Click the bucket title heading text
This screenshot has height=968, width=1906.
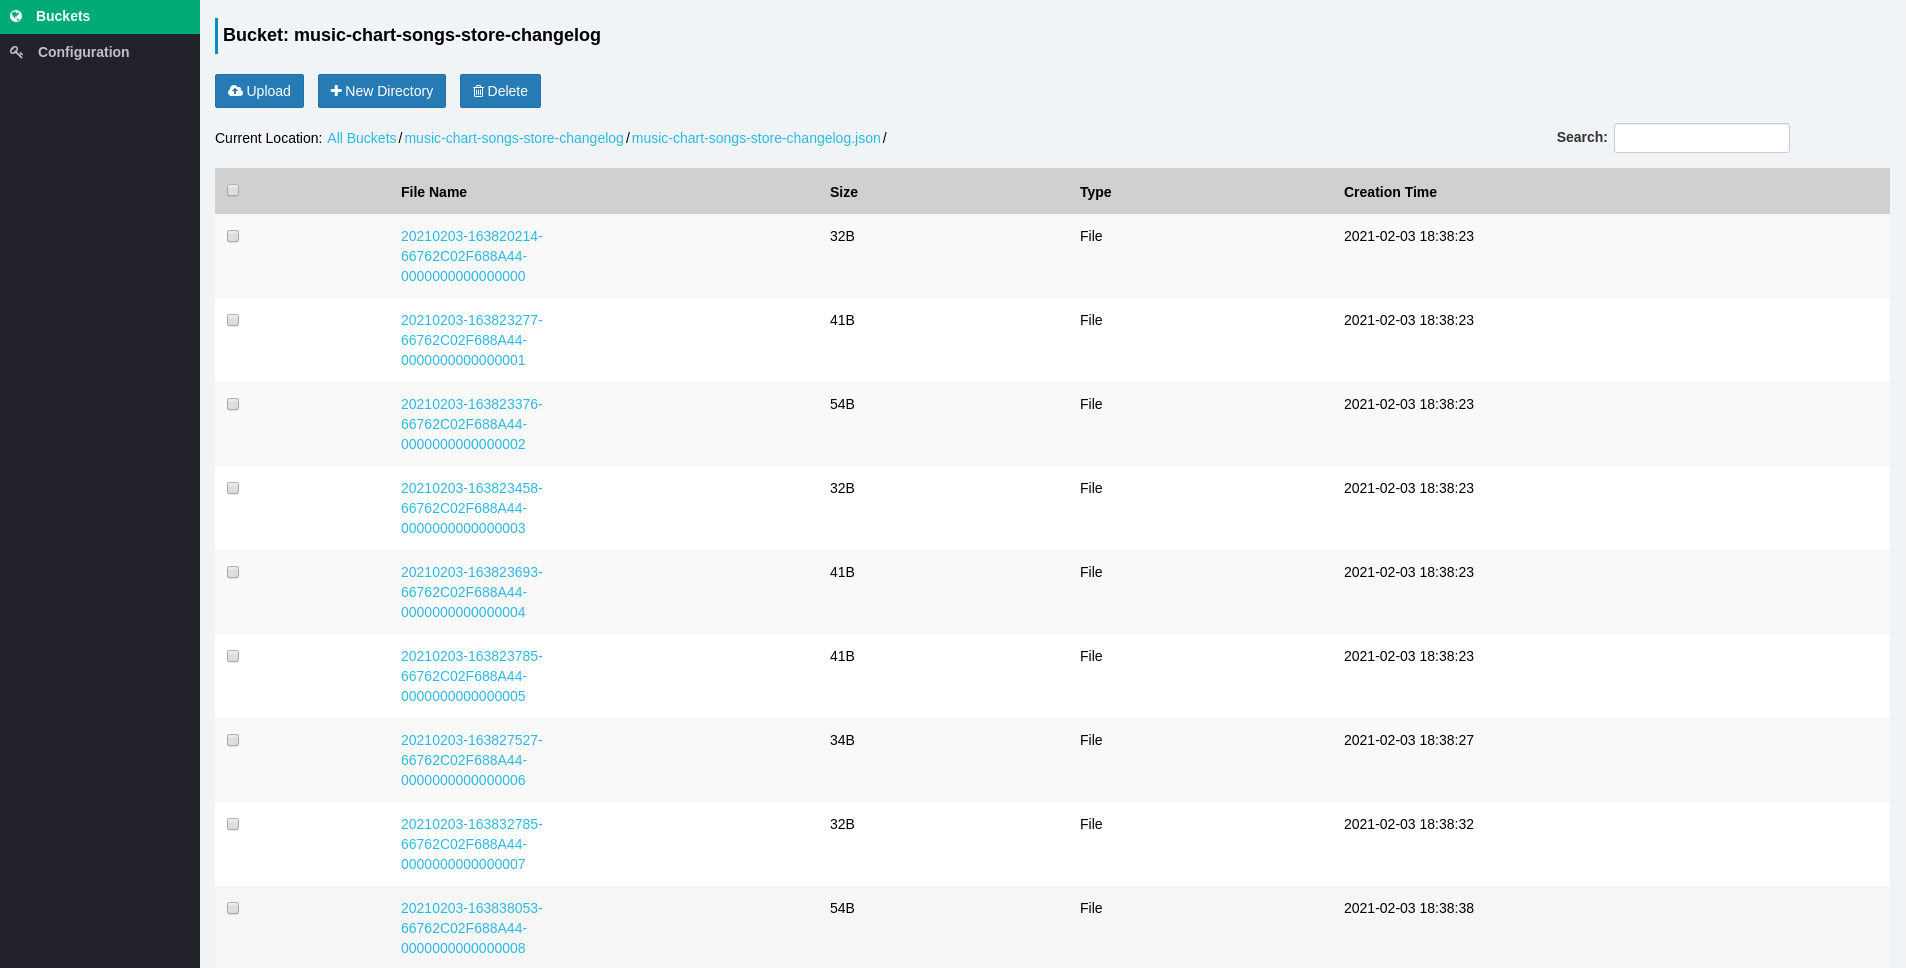[412, 35]
